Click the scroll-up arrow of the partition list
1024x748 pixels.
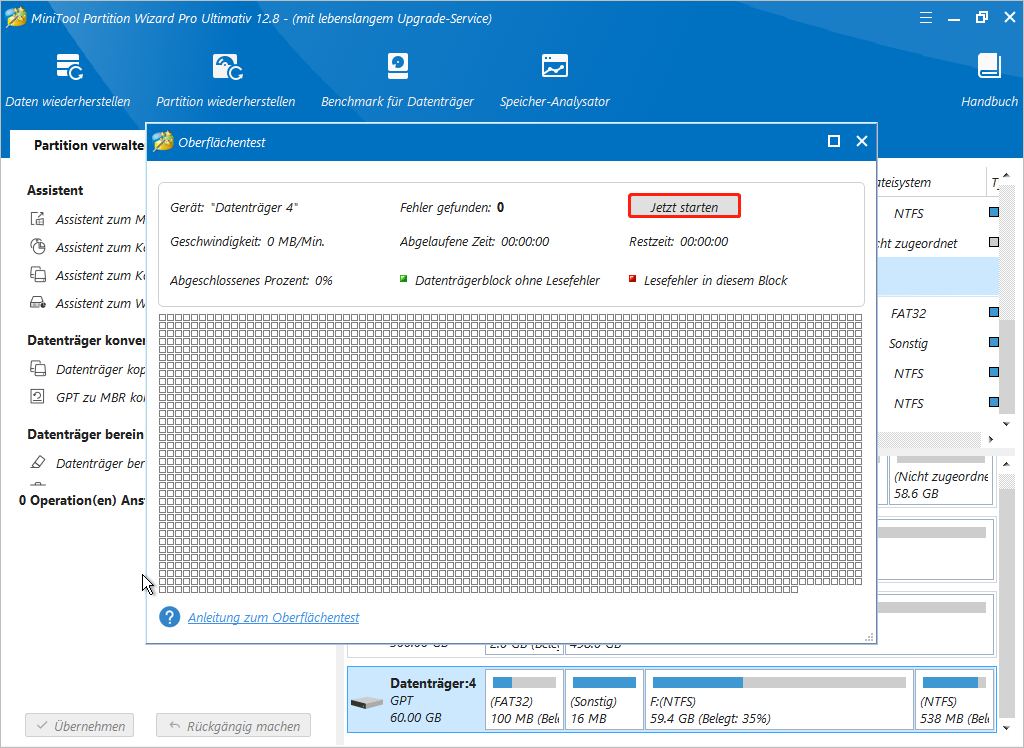(x=1006, y=175)
